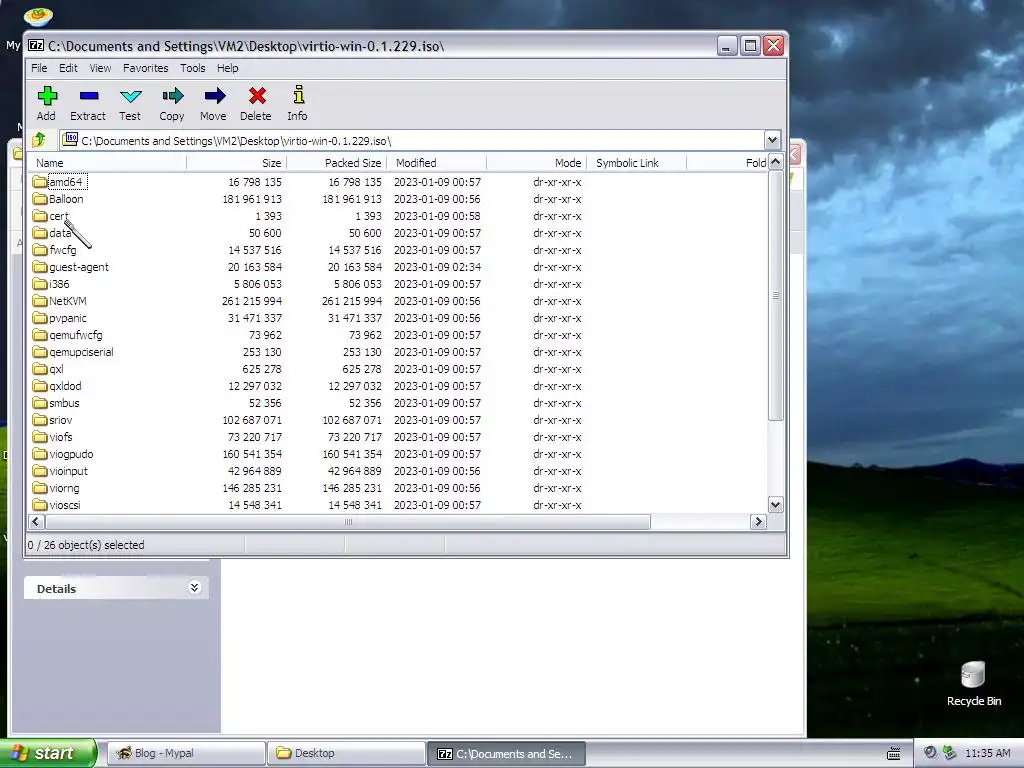This screenshot has width=1024, height=768.
Task: Select the viorng folder icon
Action: pos(40,487)
